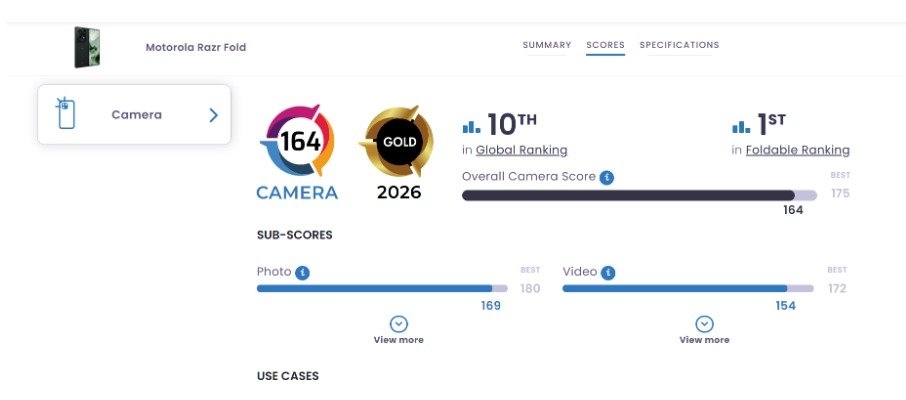Click the Video info icon
Image resolution: width=906 pixels, height=400 pixels.
point(607,273)
